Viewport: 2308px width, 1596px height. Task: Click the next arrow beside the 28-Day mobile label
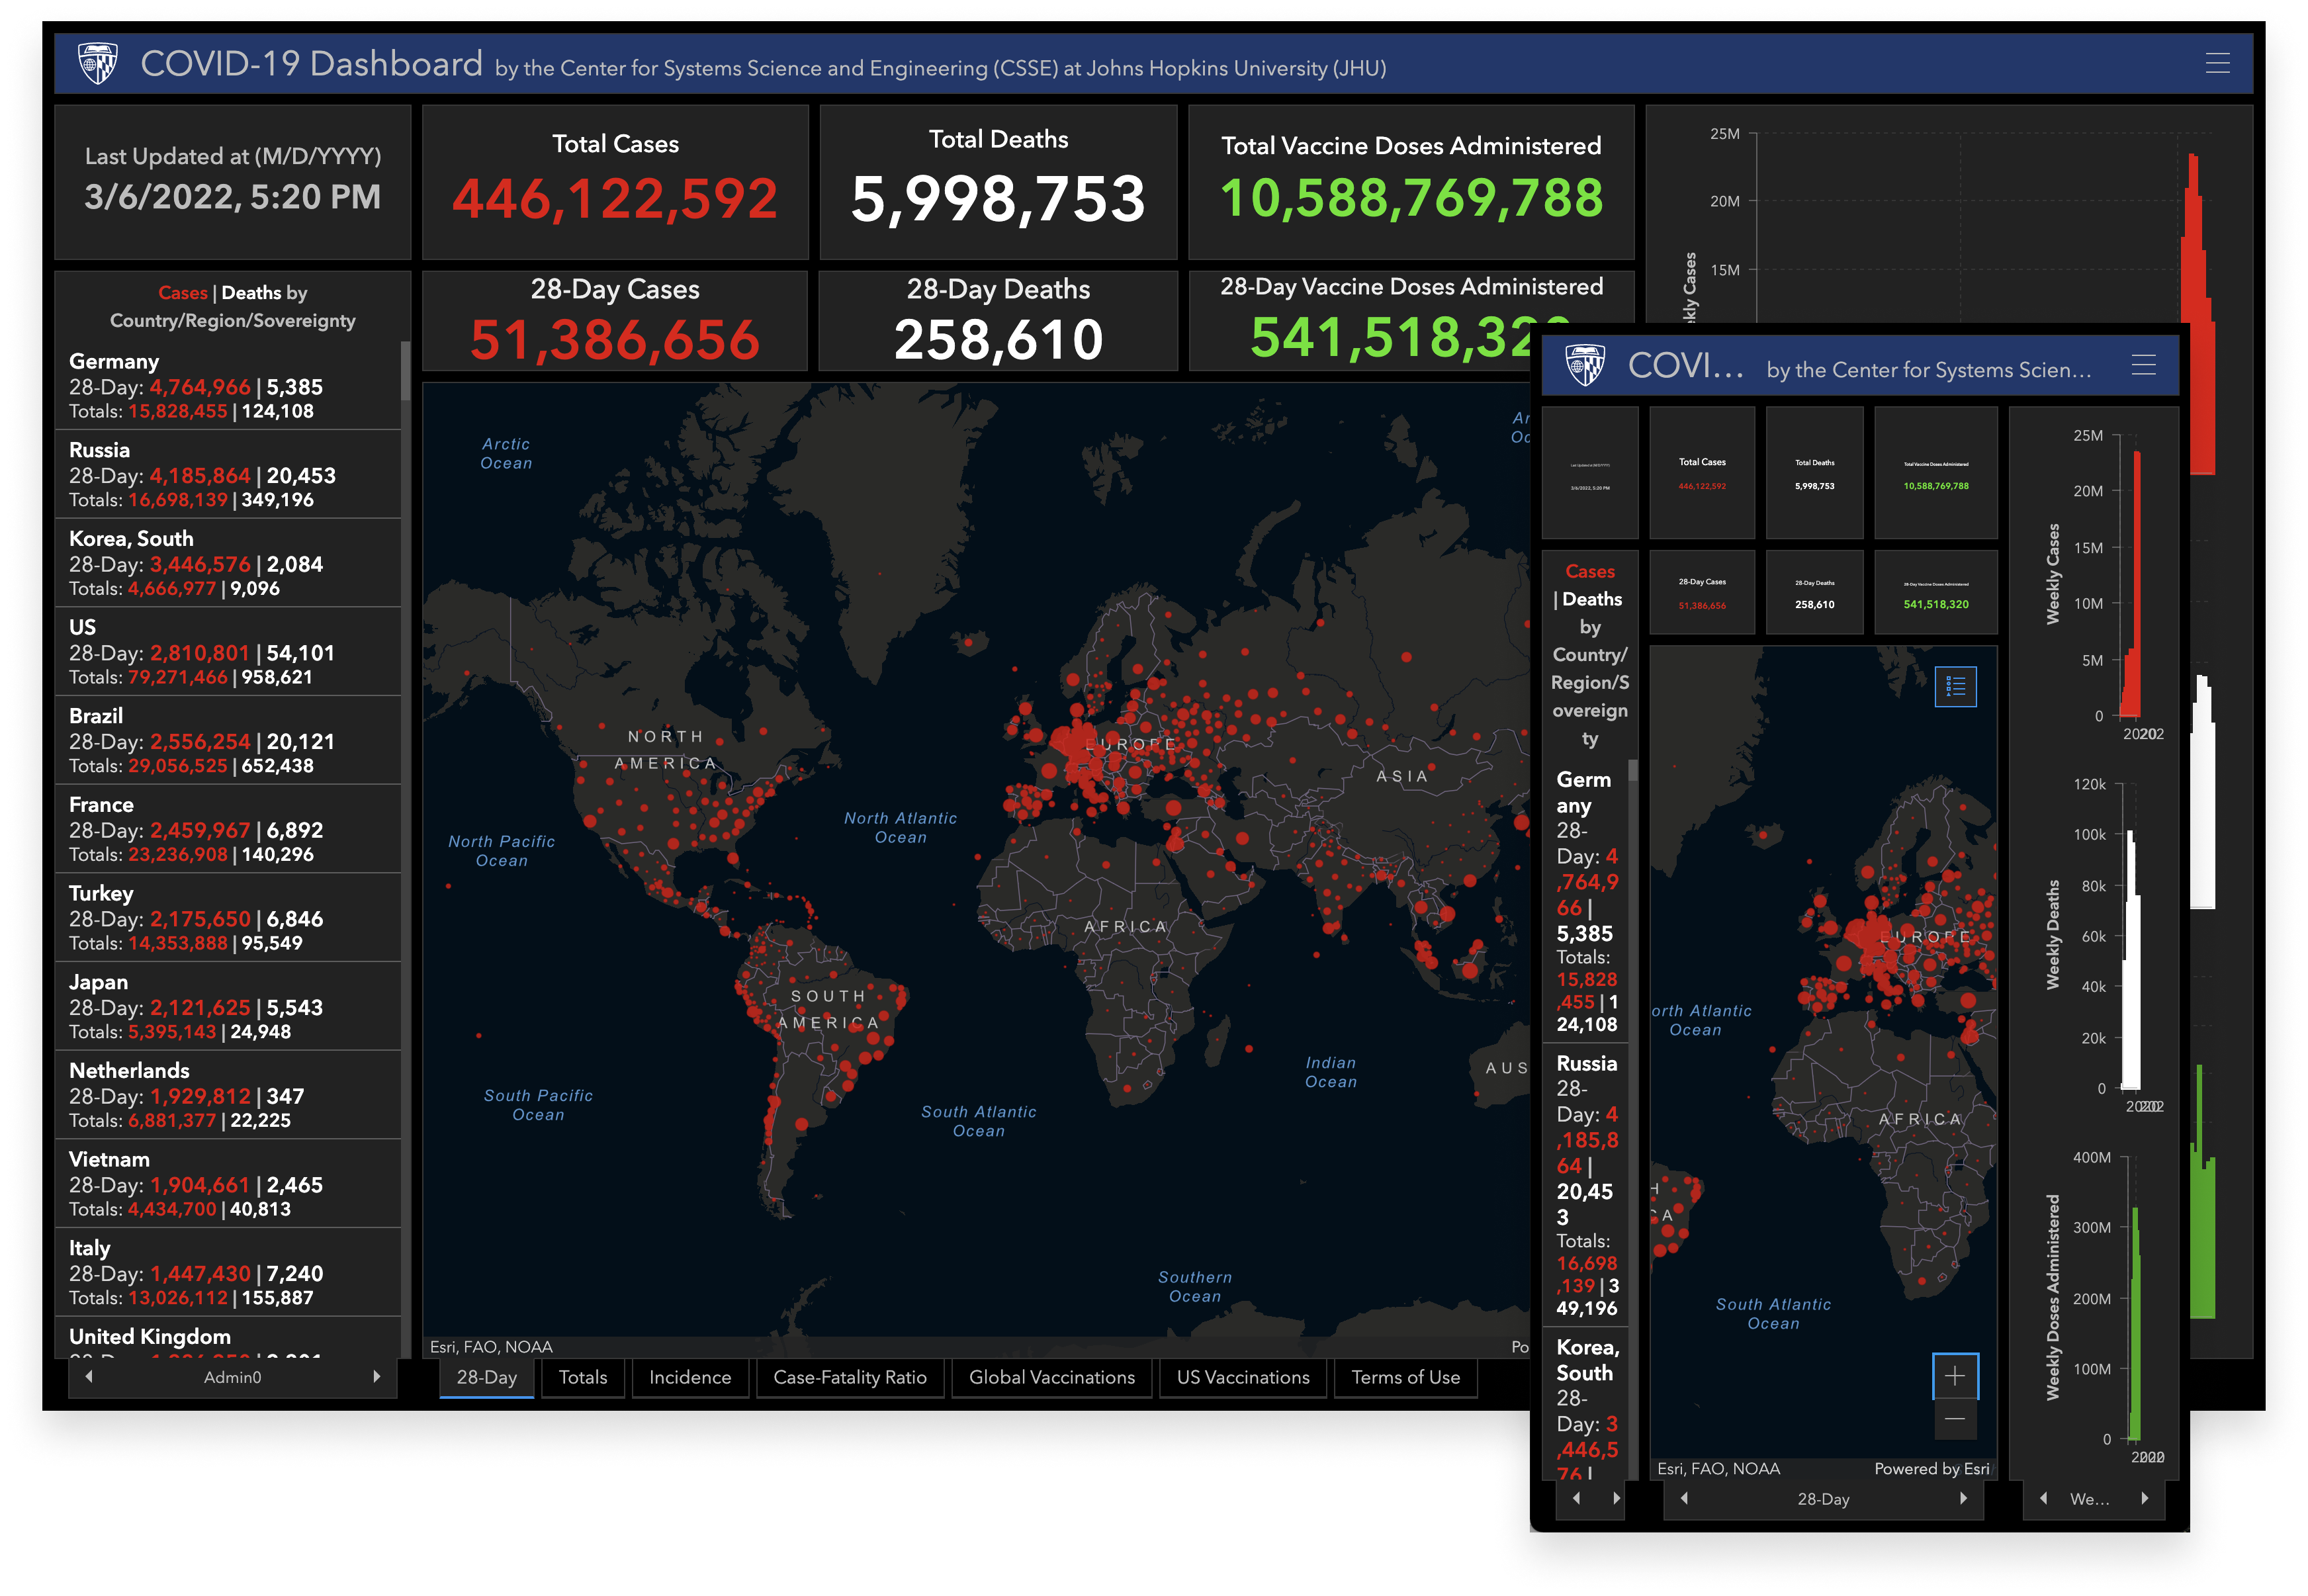[x=1963, y=1499]
